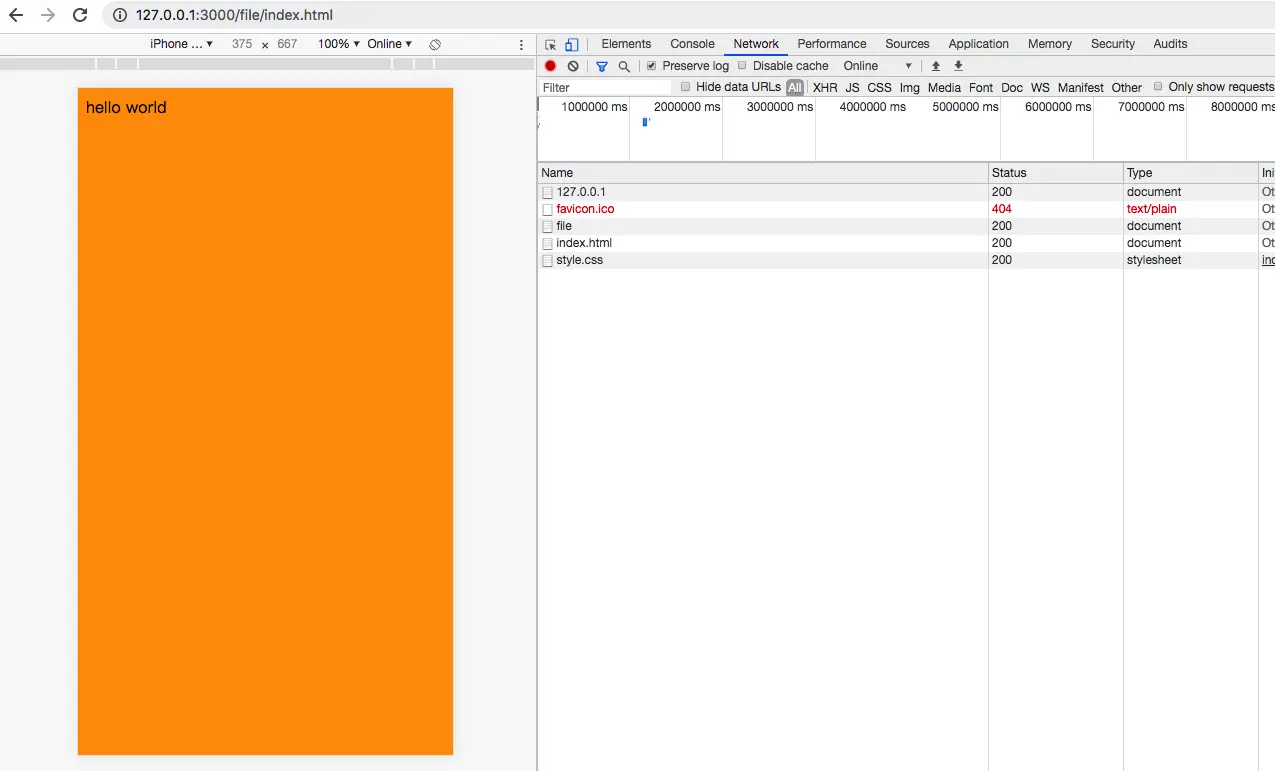
Task: Open the device toolbar three-dot menu
Action: 521,44
